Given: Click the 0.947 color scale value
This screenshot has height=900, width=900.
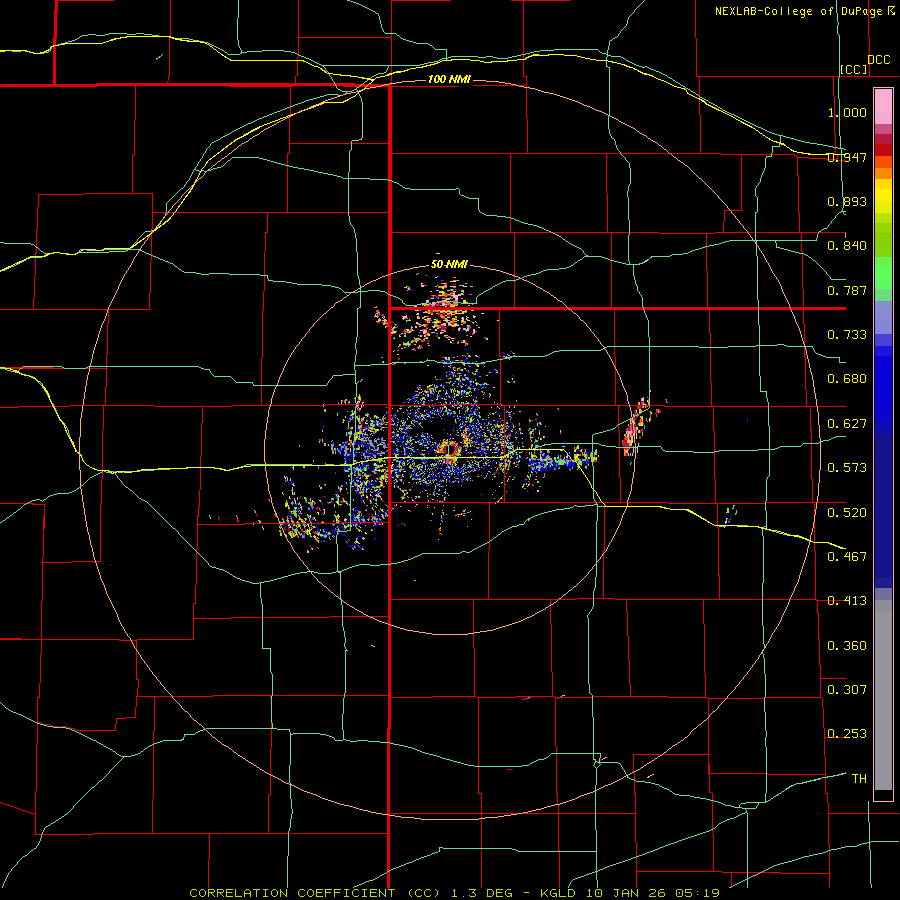Looking at the screenshot, I should (x=847, y=157).
